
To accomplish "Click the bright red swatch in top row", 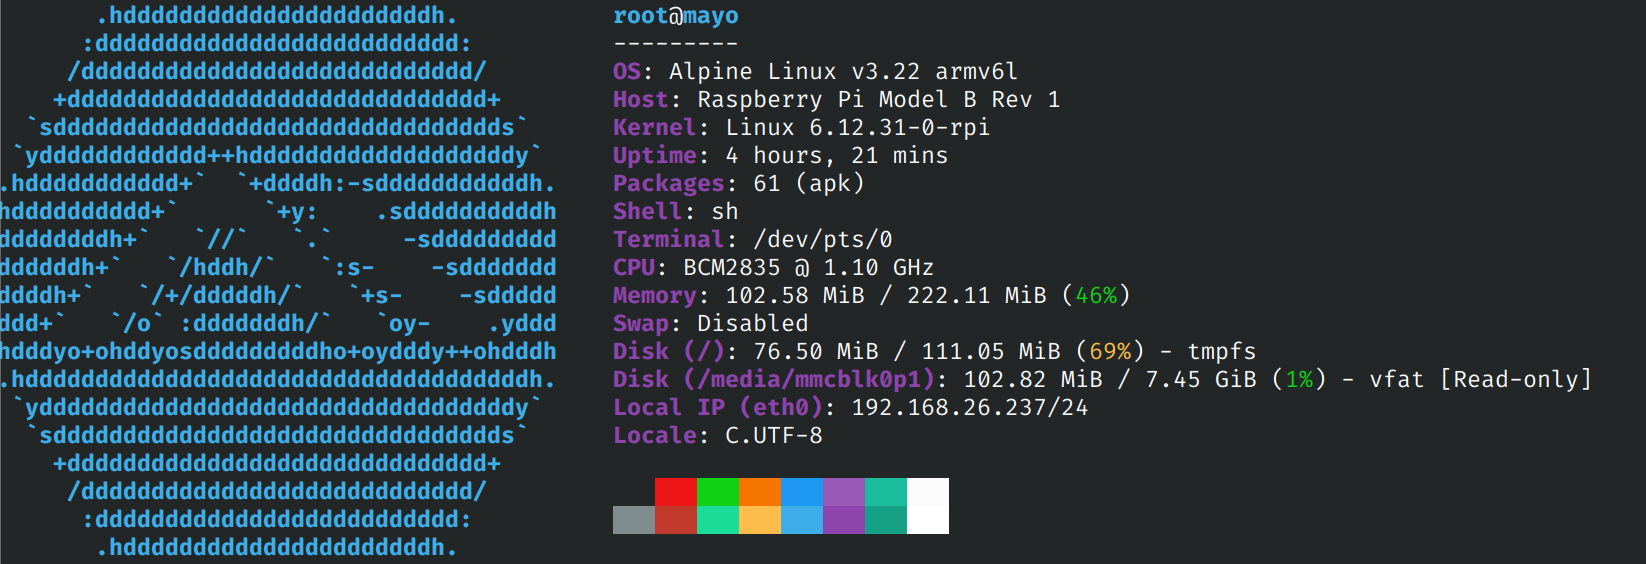I will click(676, 492).
